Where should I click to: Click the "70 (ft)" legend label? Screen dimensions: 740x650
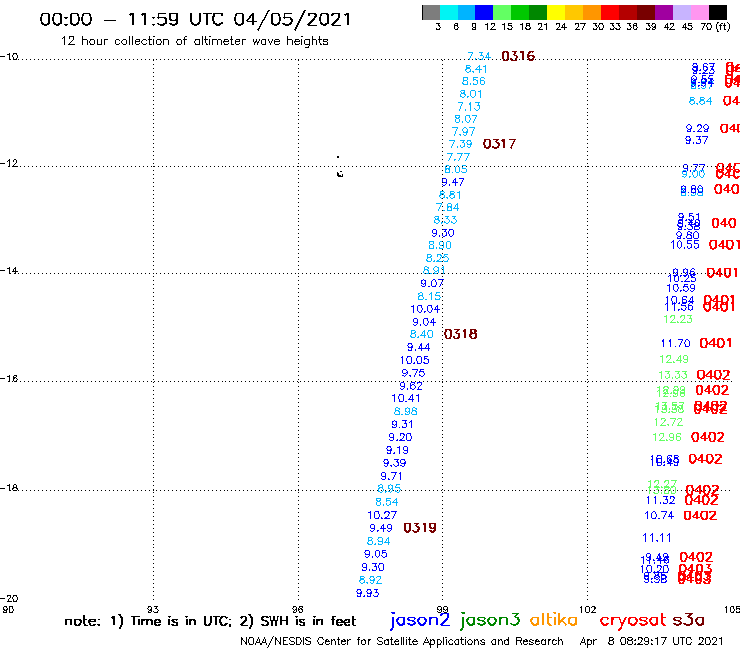(715, 26)
